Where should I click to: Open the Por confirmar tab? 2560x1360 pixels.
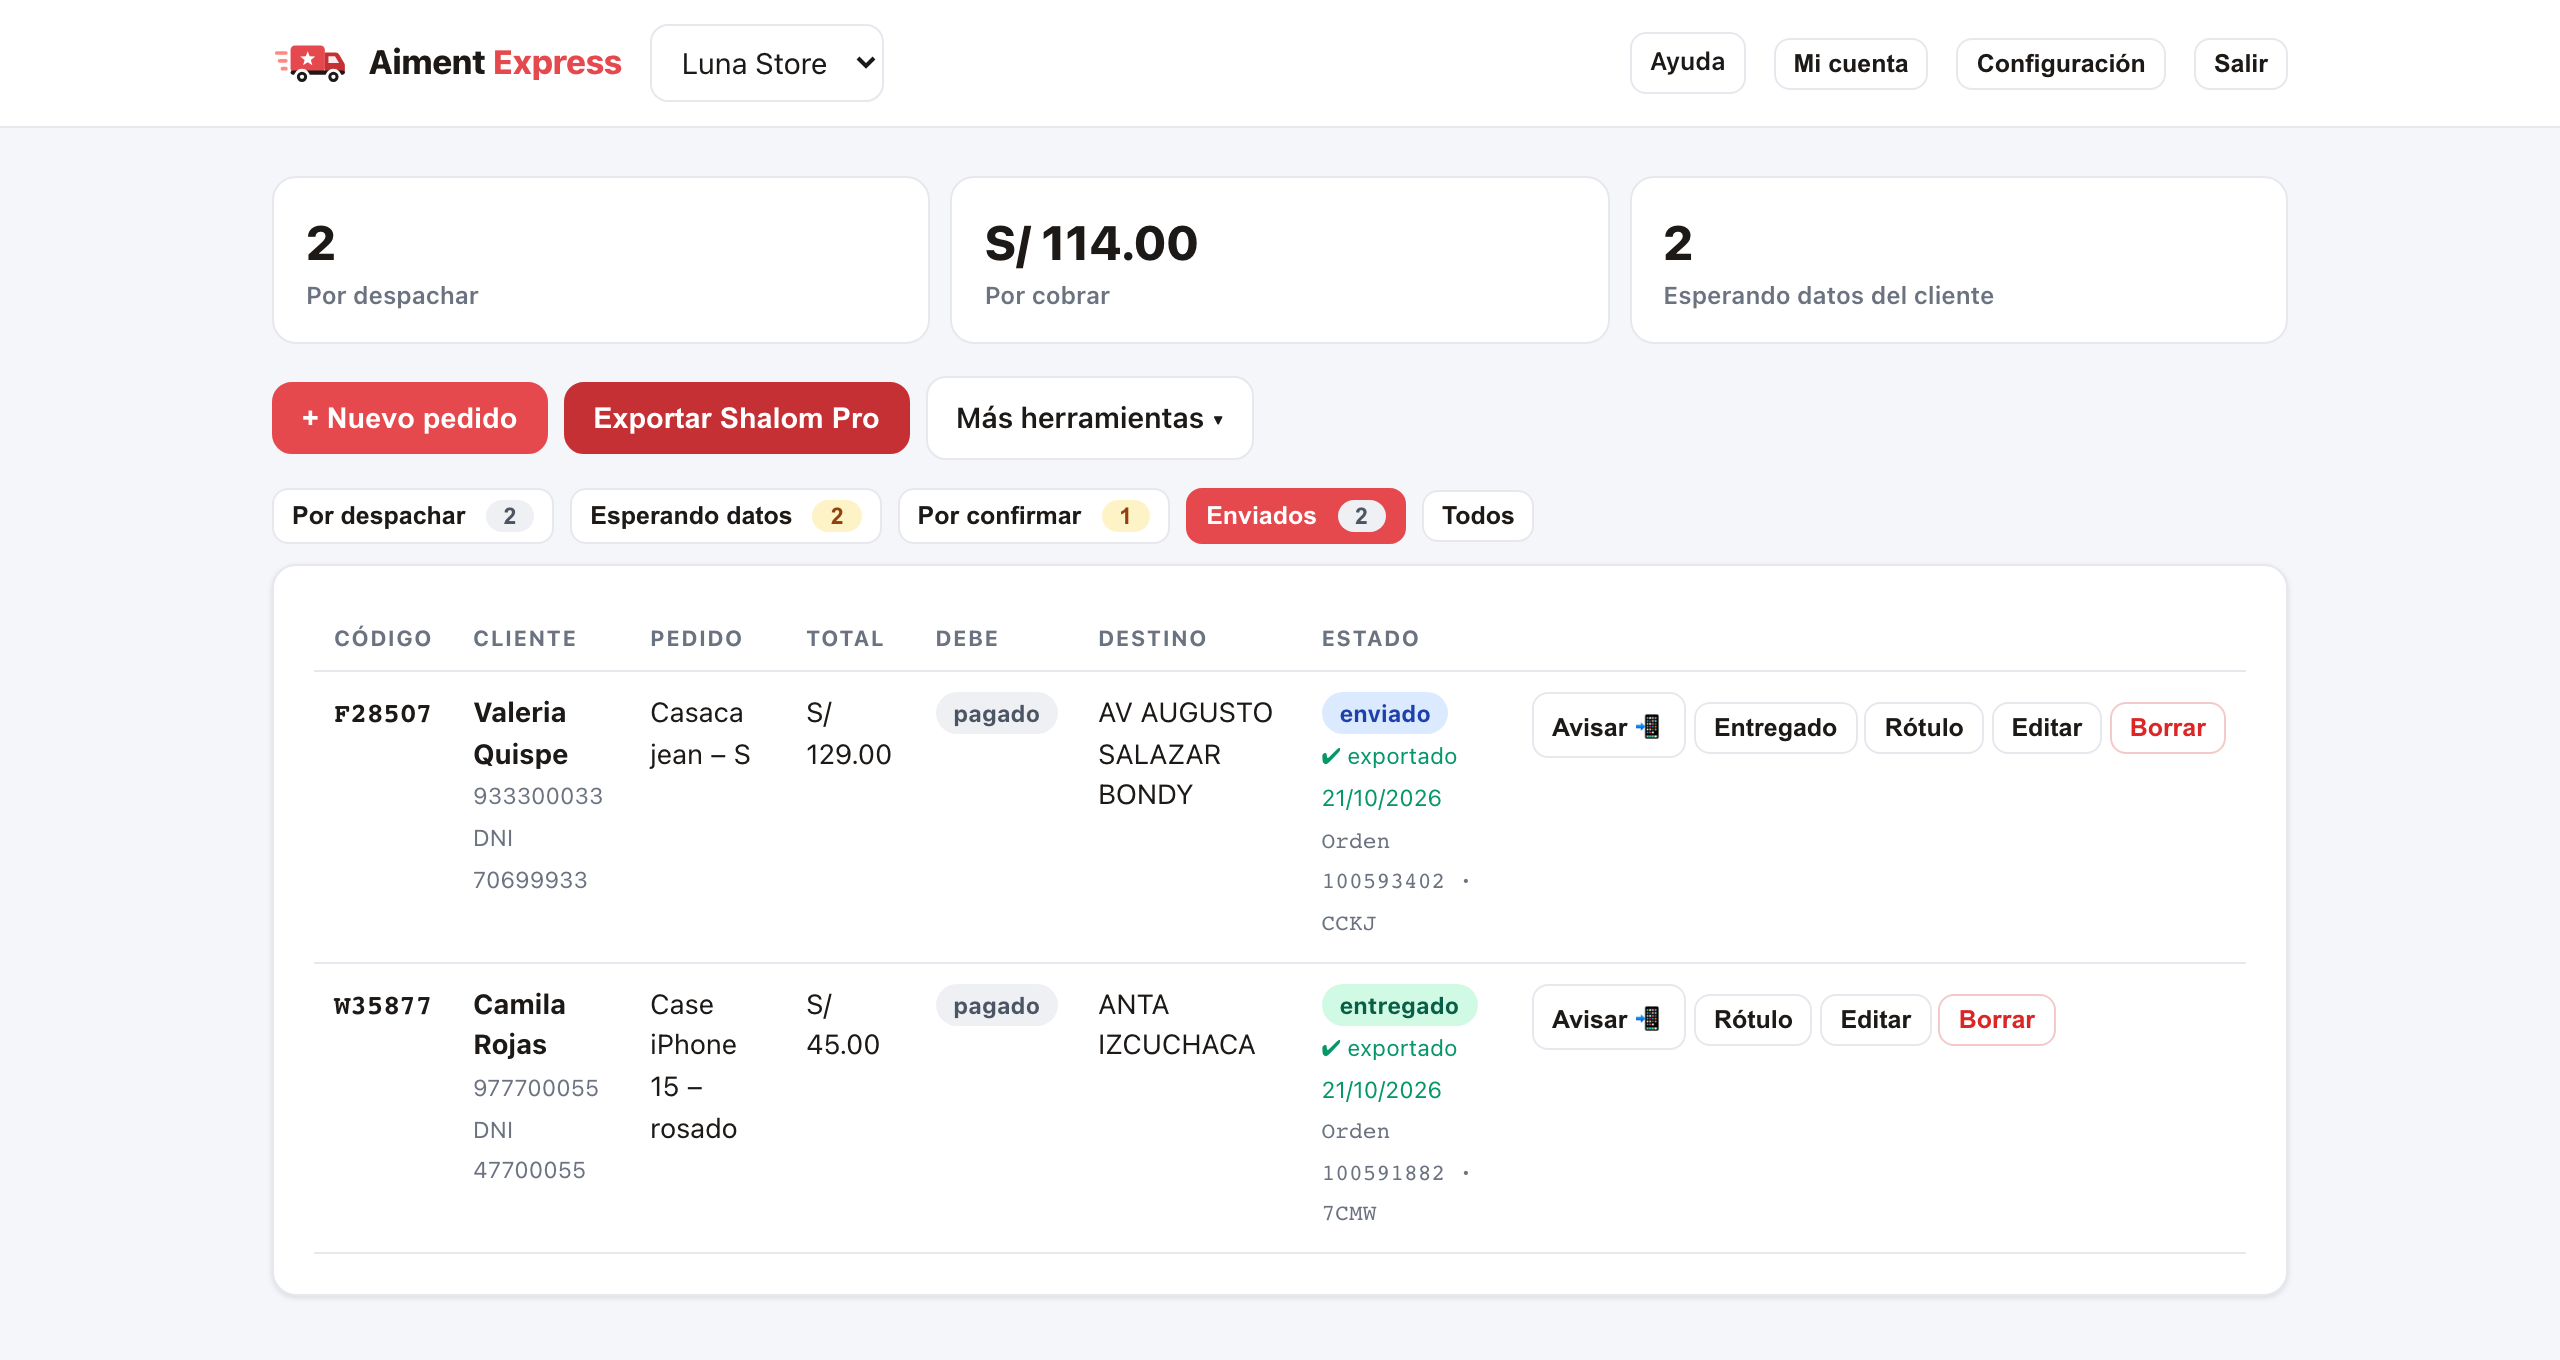coord(1033,516)
